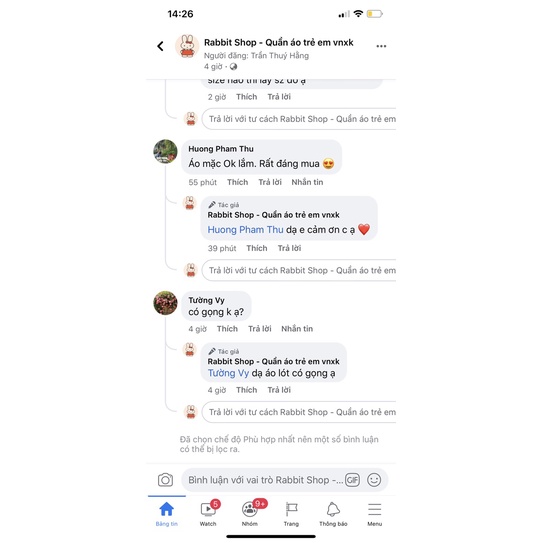
Task: Focus reply field below Tường Vy's thread
Action: pos(299,412)
